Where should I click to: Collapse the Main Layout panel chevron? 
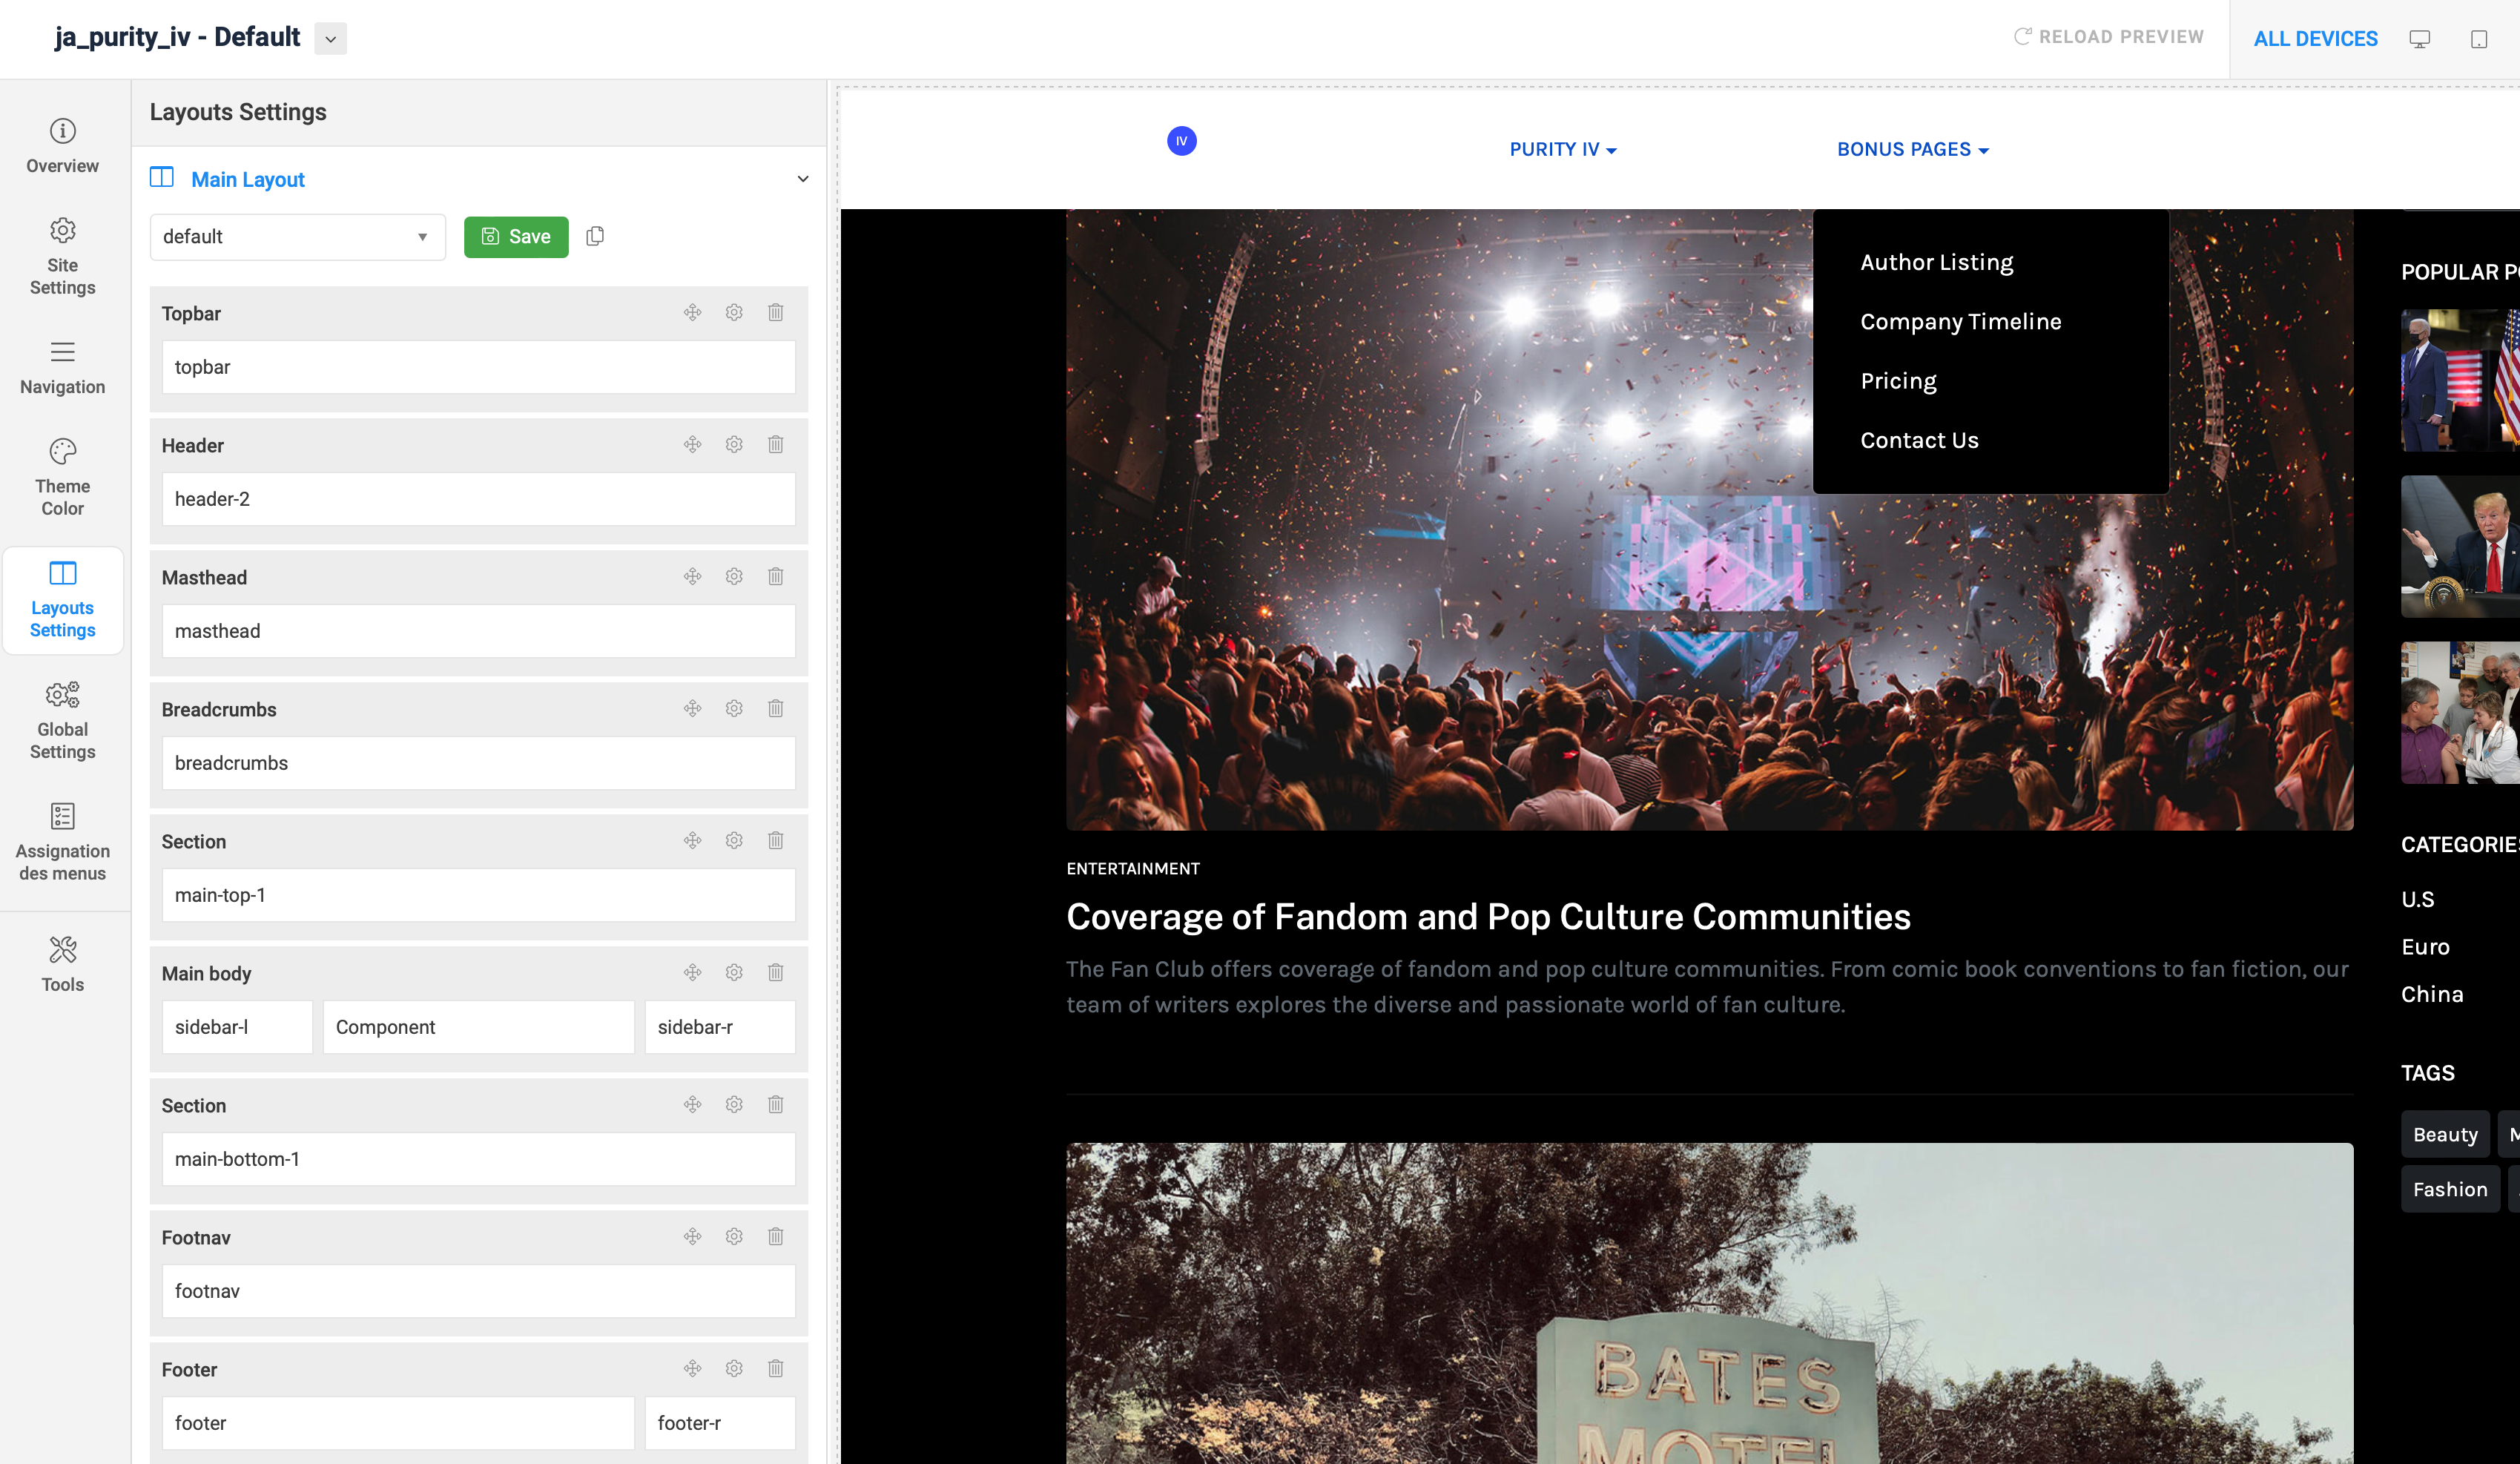(802, 179)
